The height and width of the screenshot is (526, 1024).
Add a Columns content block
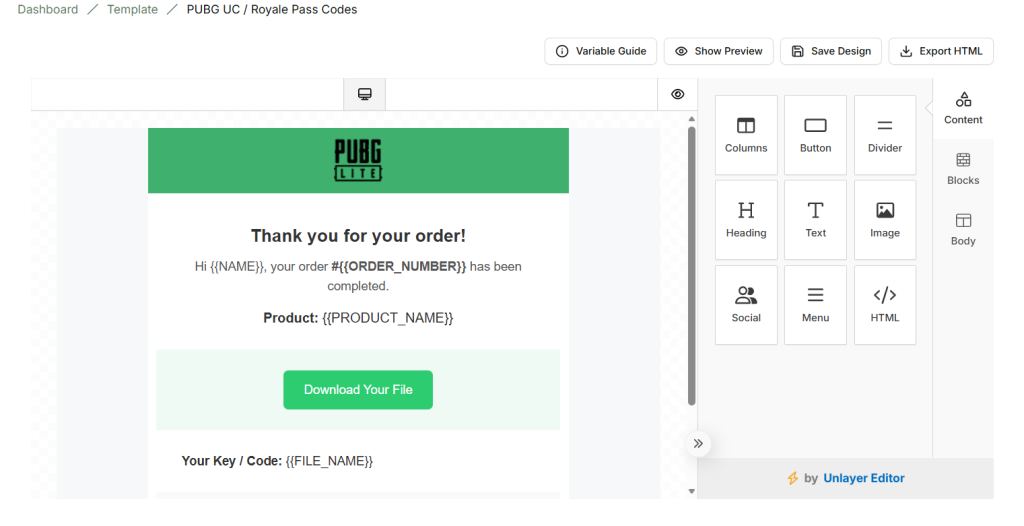point(746,135)
